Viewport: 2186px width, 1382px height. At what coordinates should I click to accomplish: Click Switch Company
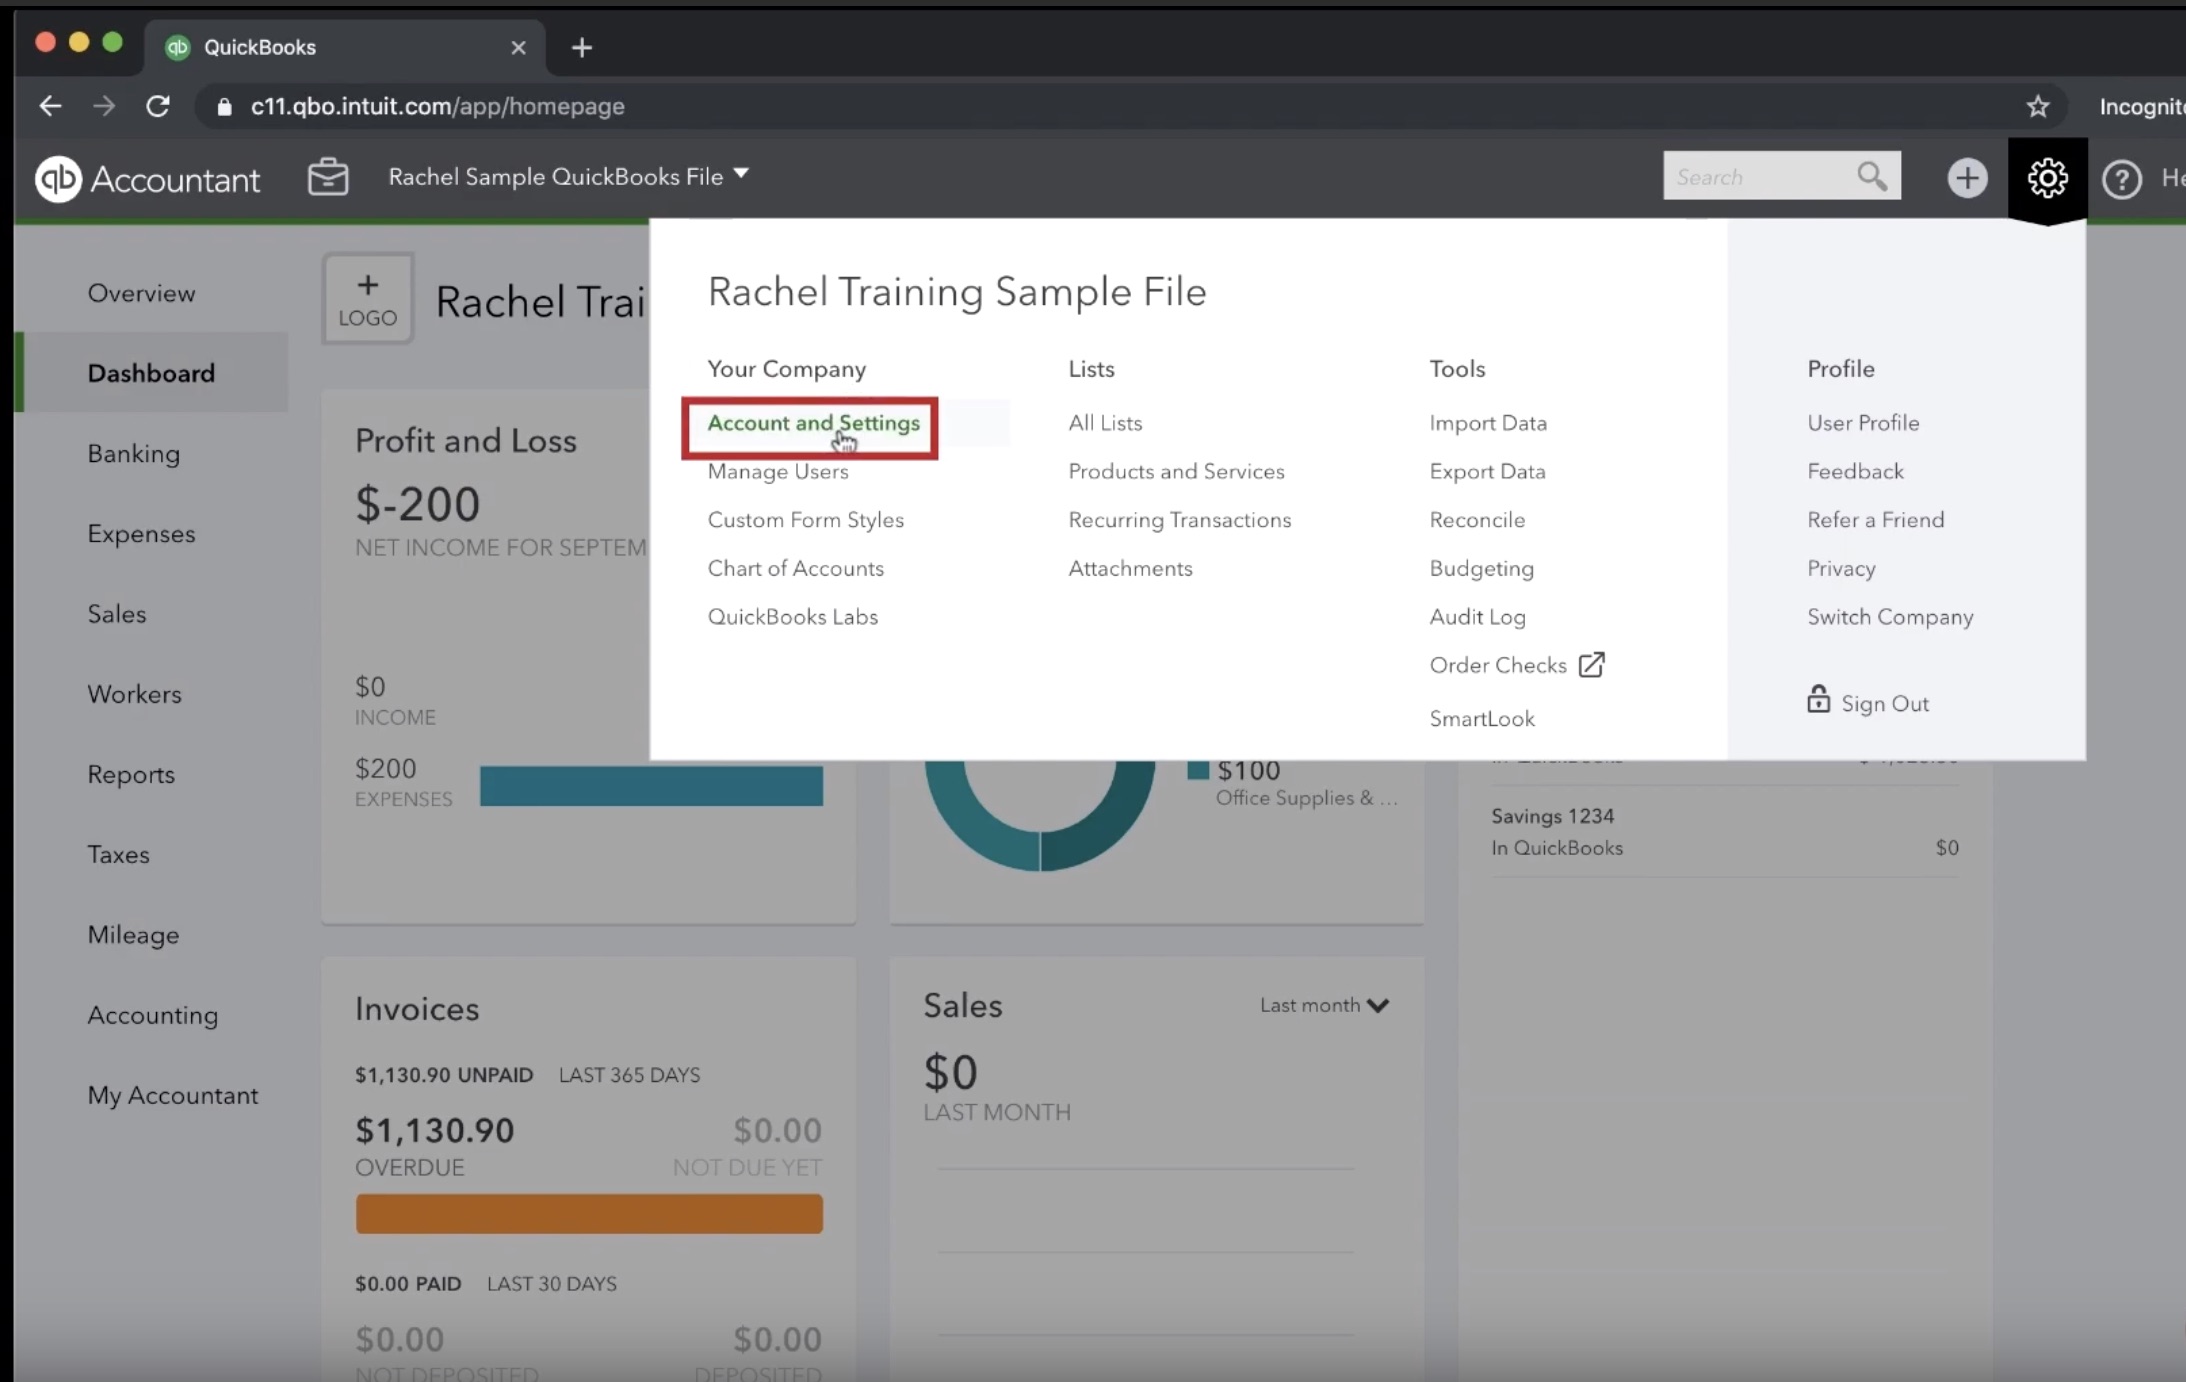1890,617
